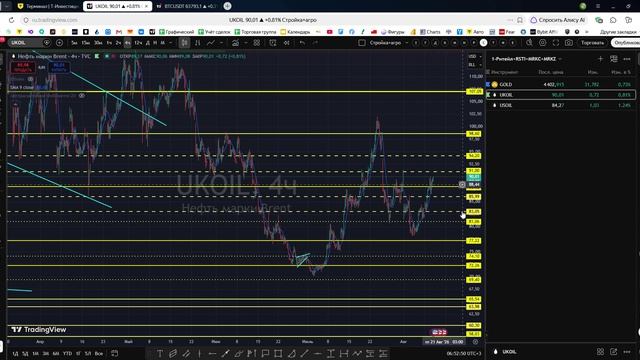
Task: Switch to the Терминал Т-Инвестиции browser tab
Action: pyautogui.click(x=48, y=6)
